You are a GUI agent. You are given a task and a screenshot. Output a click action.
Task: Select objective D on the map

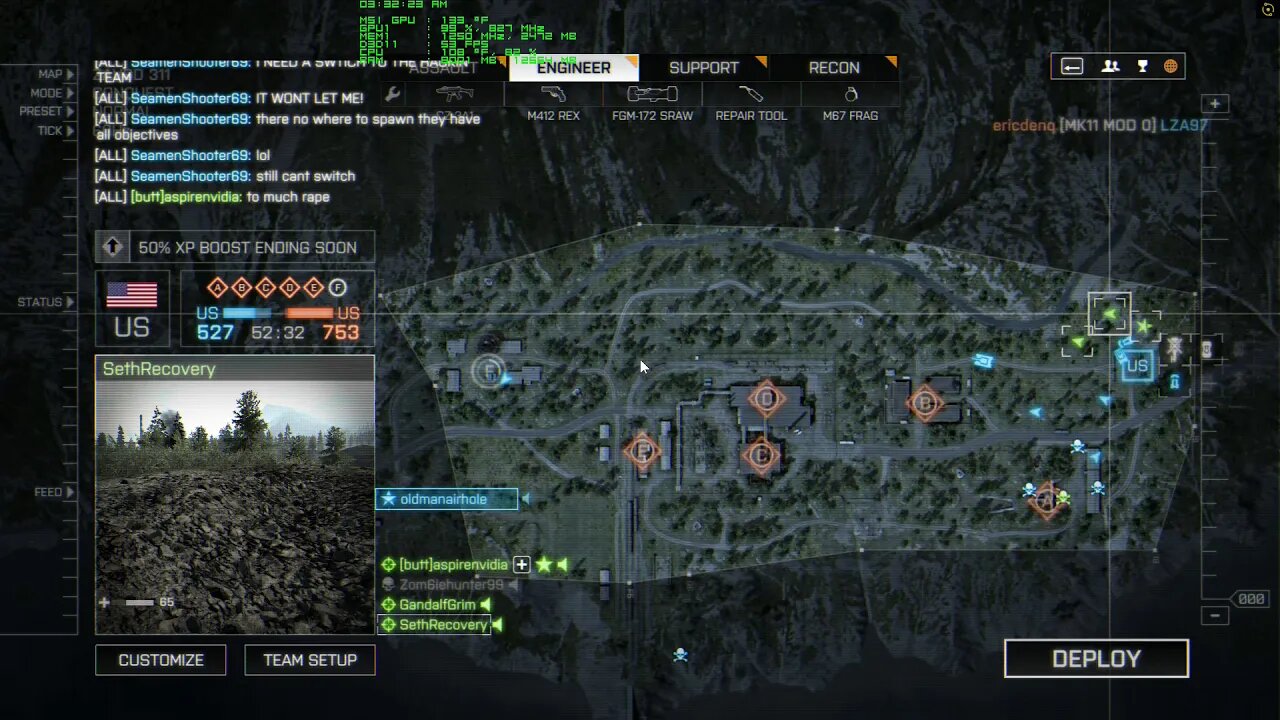[766, 400]
